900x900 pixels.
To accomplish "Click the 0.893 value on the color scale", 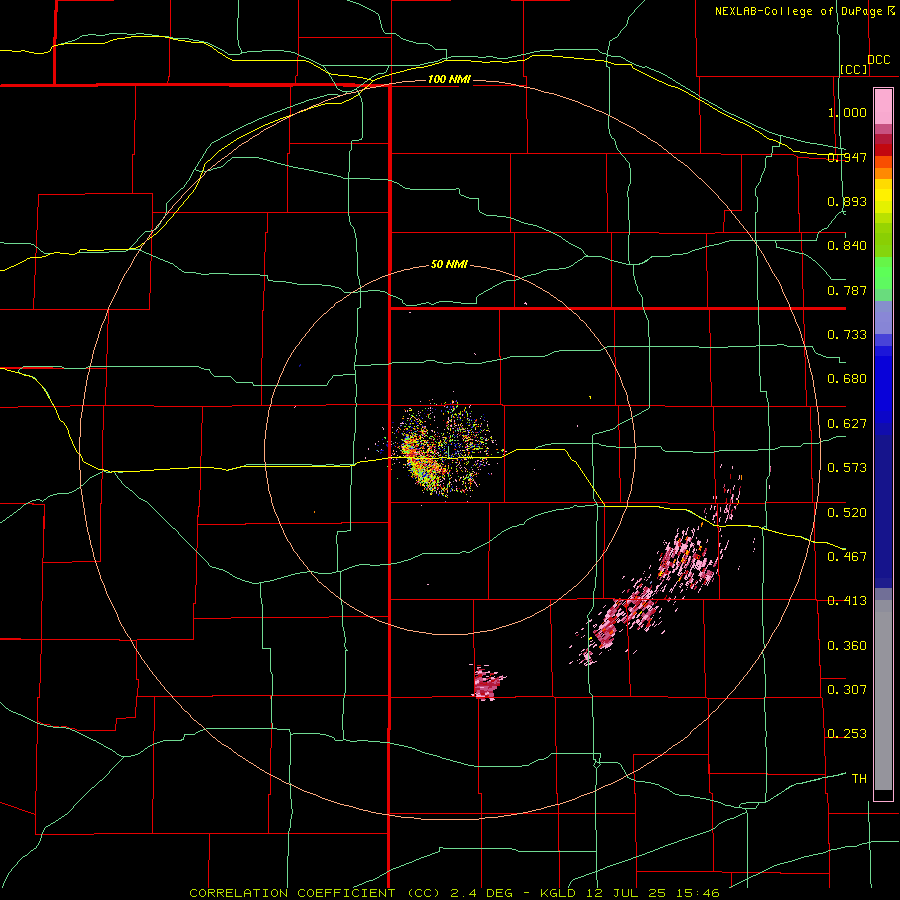I will [x=847, y=201].
